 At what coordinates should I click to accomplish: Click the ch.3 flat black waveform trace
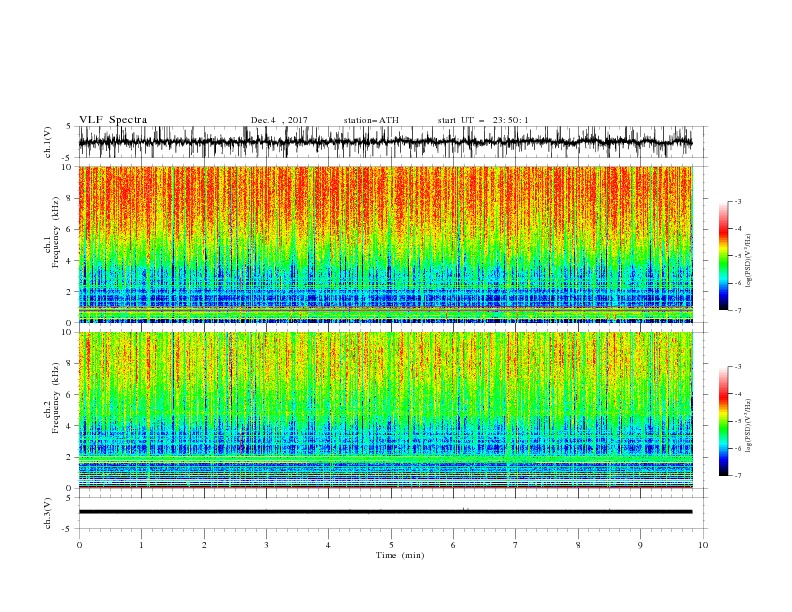[x=385, y=512]
